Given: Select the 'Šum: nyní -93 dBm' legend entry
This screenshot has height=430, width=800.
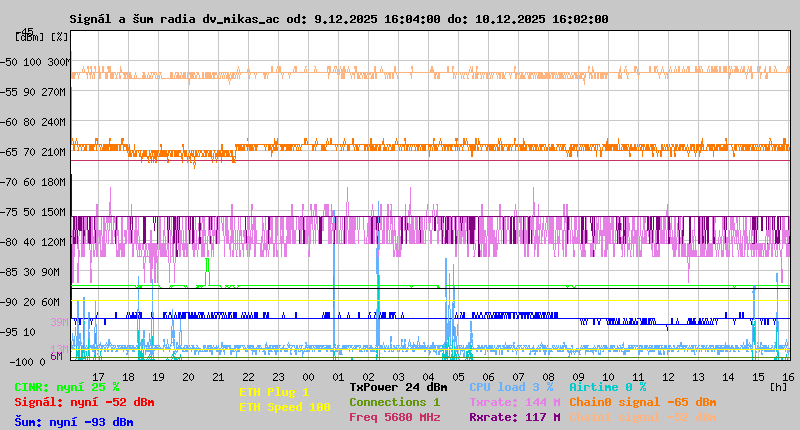Looking at the screenshot, I should (x=74, y=422).
